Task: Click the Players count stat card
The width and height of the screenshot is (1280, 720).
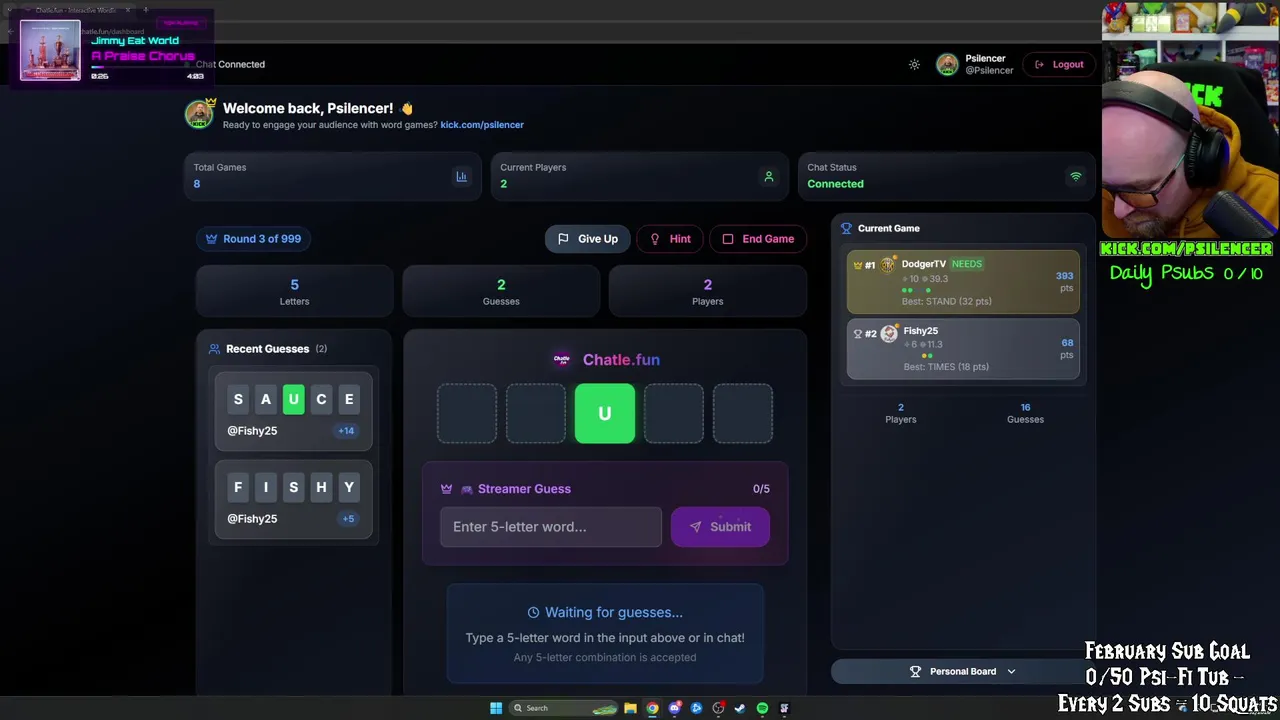Action: point(707,291)
